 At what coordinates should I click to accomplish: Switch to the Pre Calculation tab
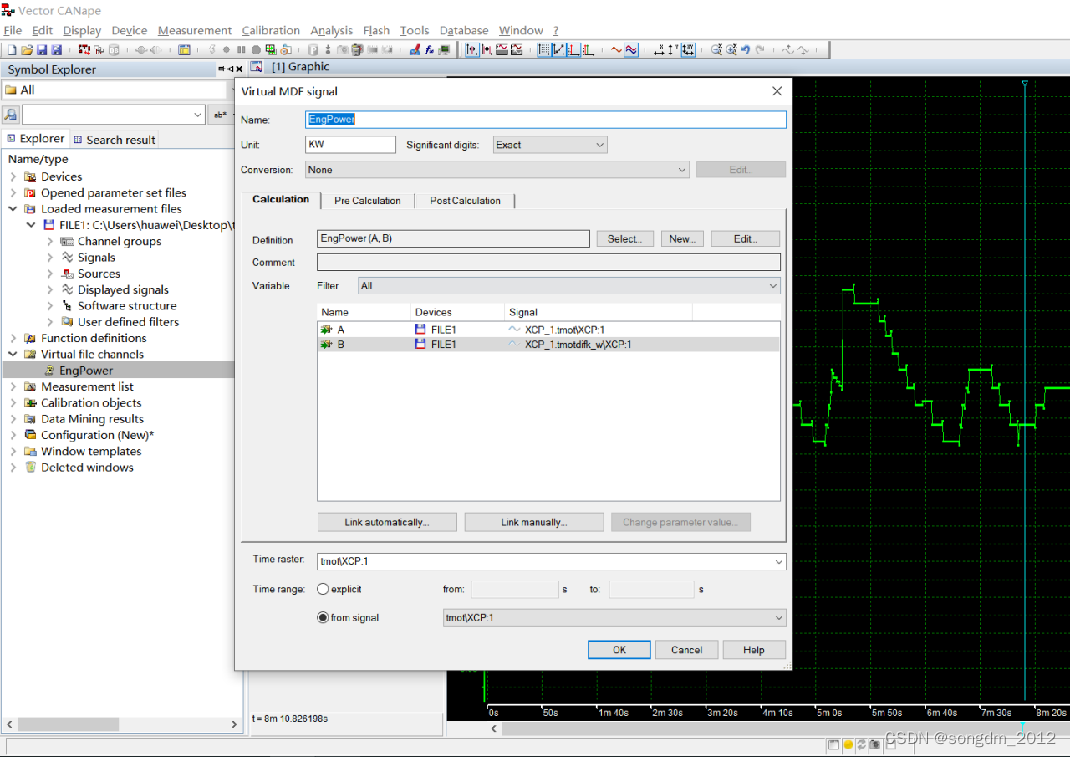pos(367,200)
